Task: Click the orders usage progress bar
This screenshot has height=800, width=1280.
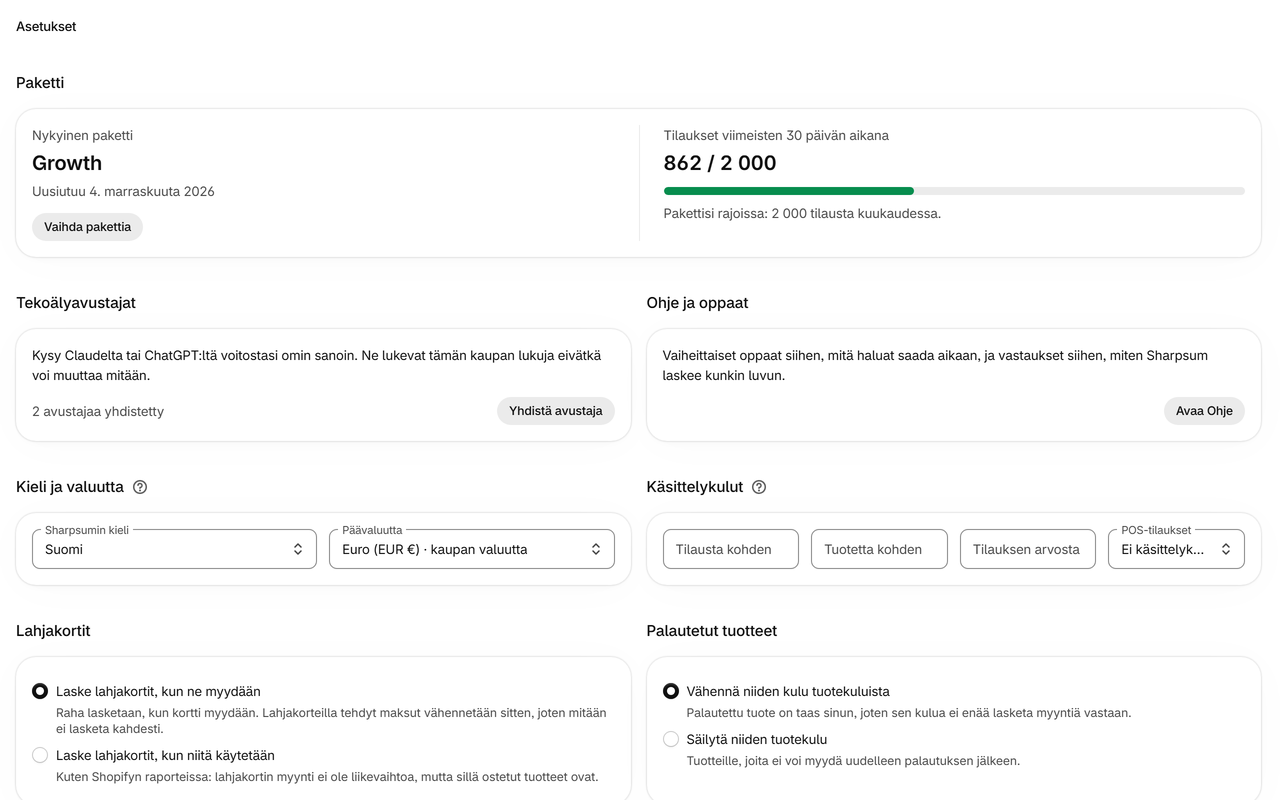Action: click(x=954, y=191)
